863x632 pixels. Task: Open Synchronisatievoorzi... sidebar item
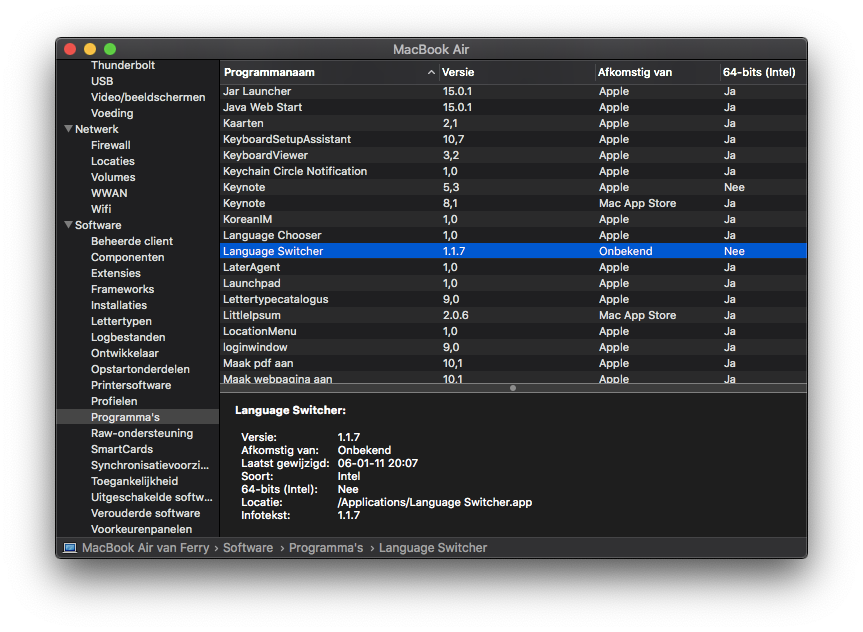[x=150, y=465]
